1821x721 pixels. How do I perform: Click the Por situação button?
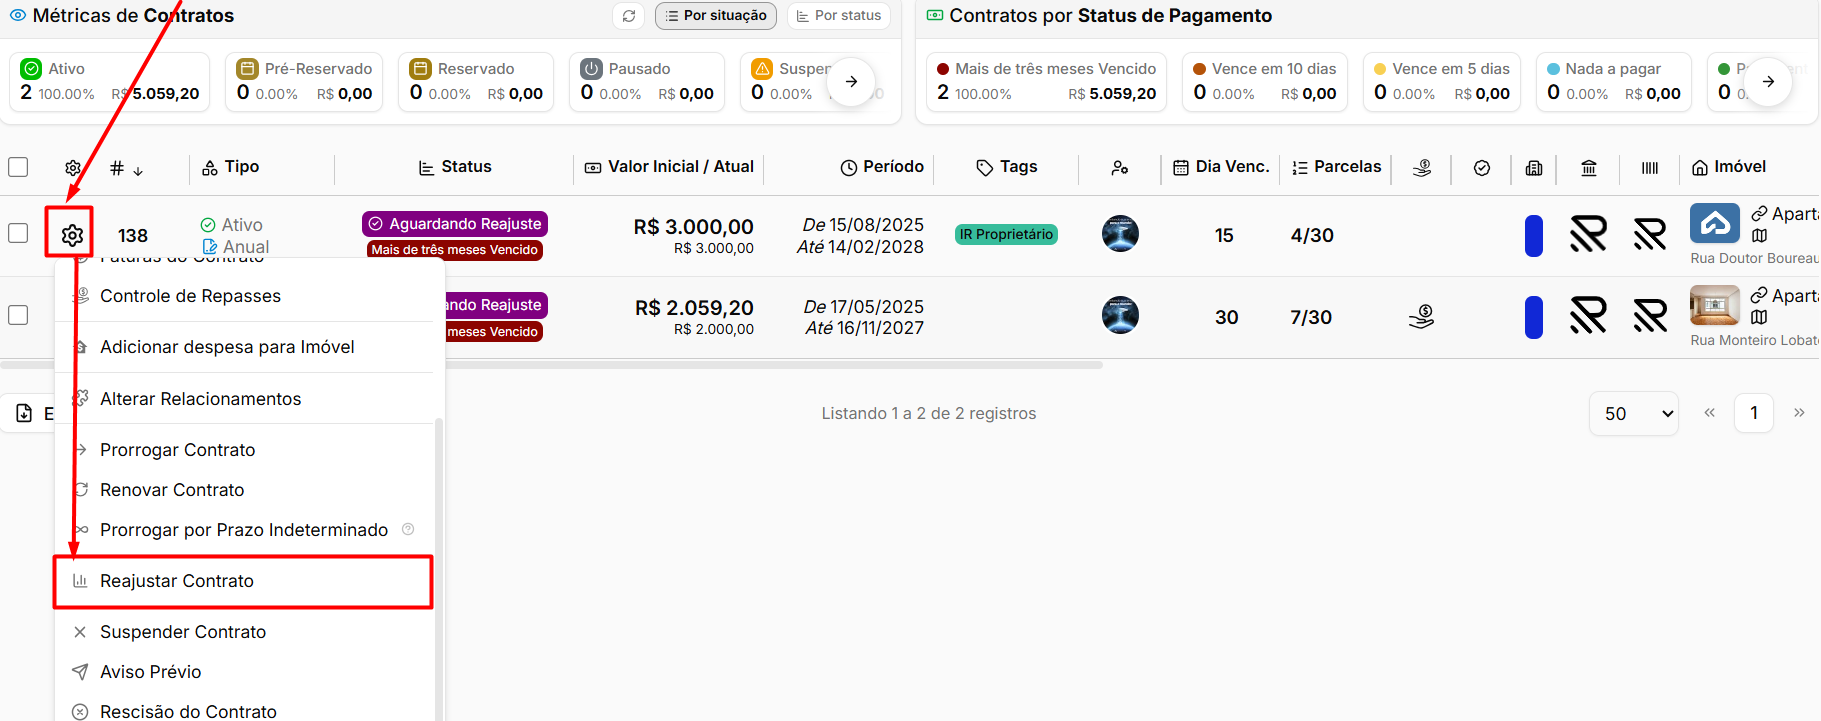point(716,16)
